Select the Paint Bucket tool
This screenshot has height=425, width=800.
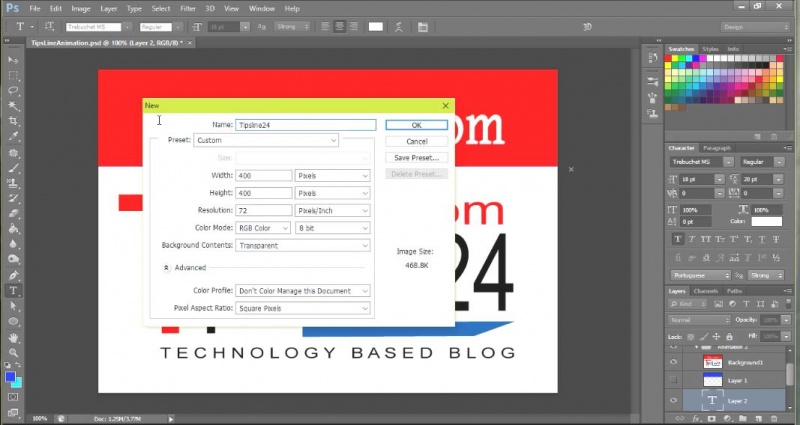(x=13, y=229)
